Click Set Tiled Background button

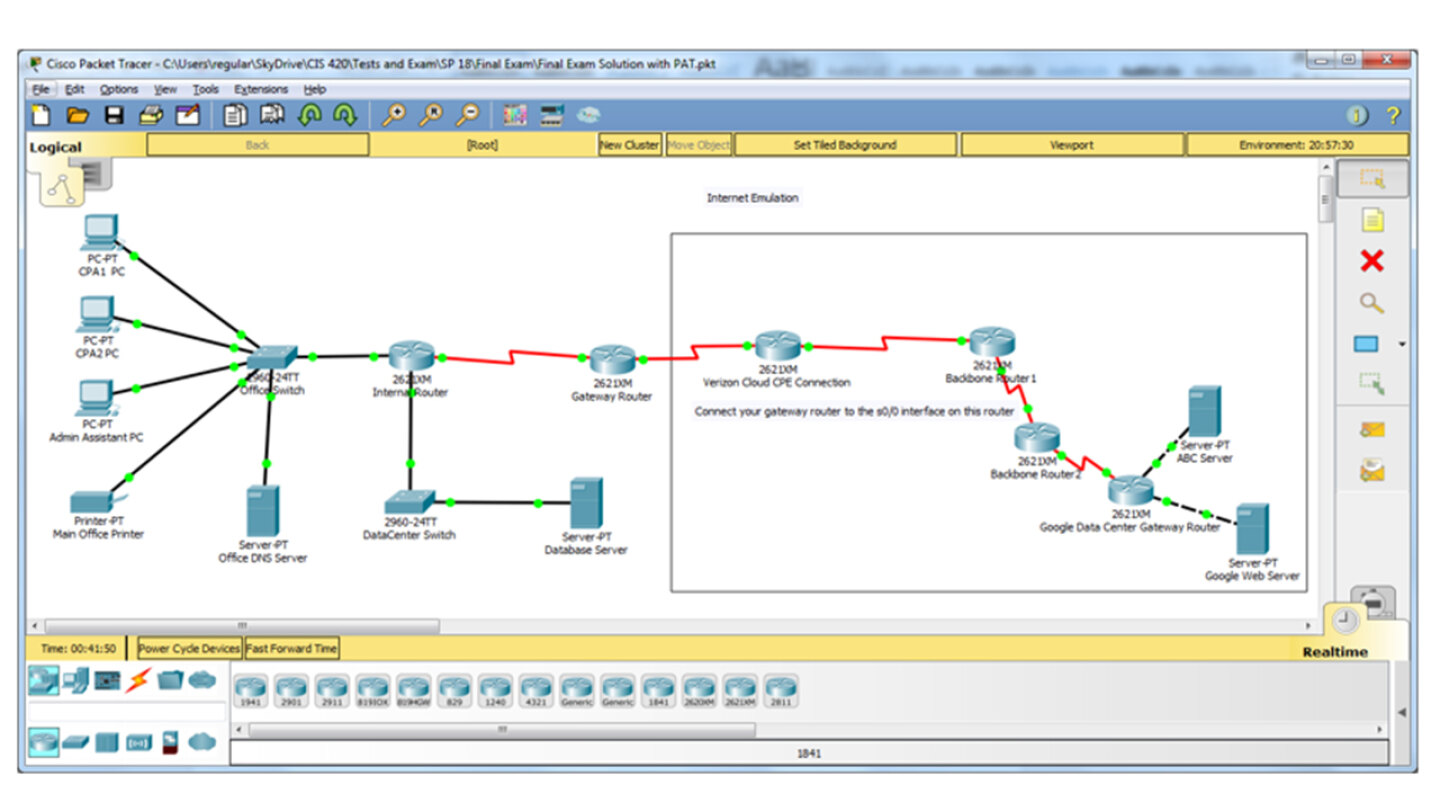point(845,145)
